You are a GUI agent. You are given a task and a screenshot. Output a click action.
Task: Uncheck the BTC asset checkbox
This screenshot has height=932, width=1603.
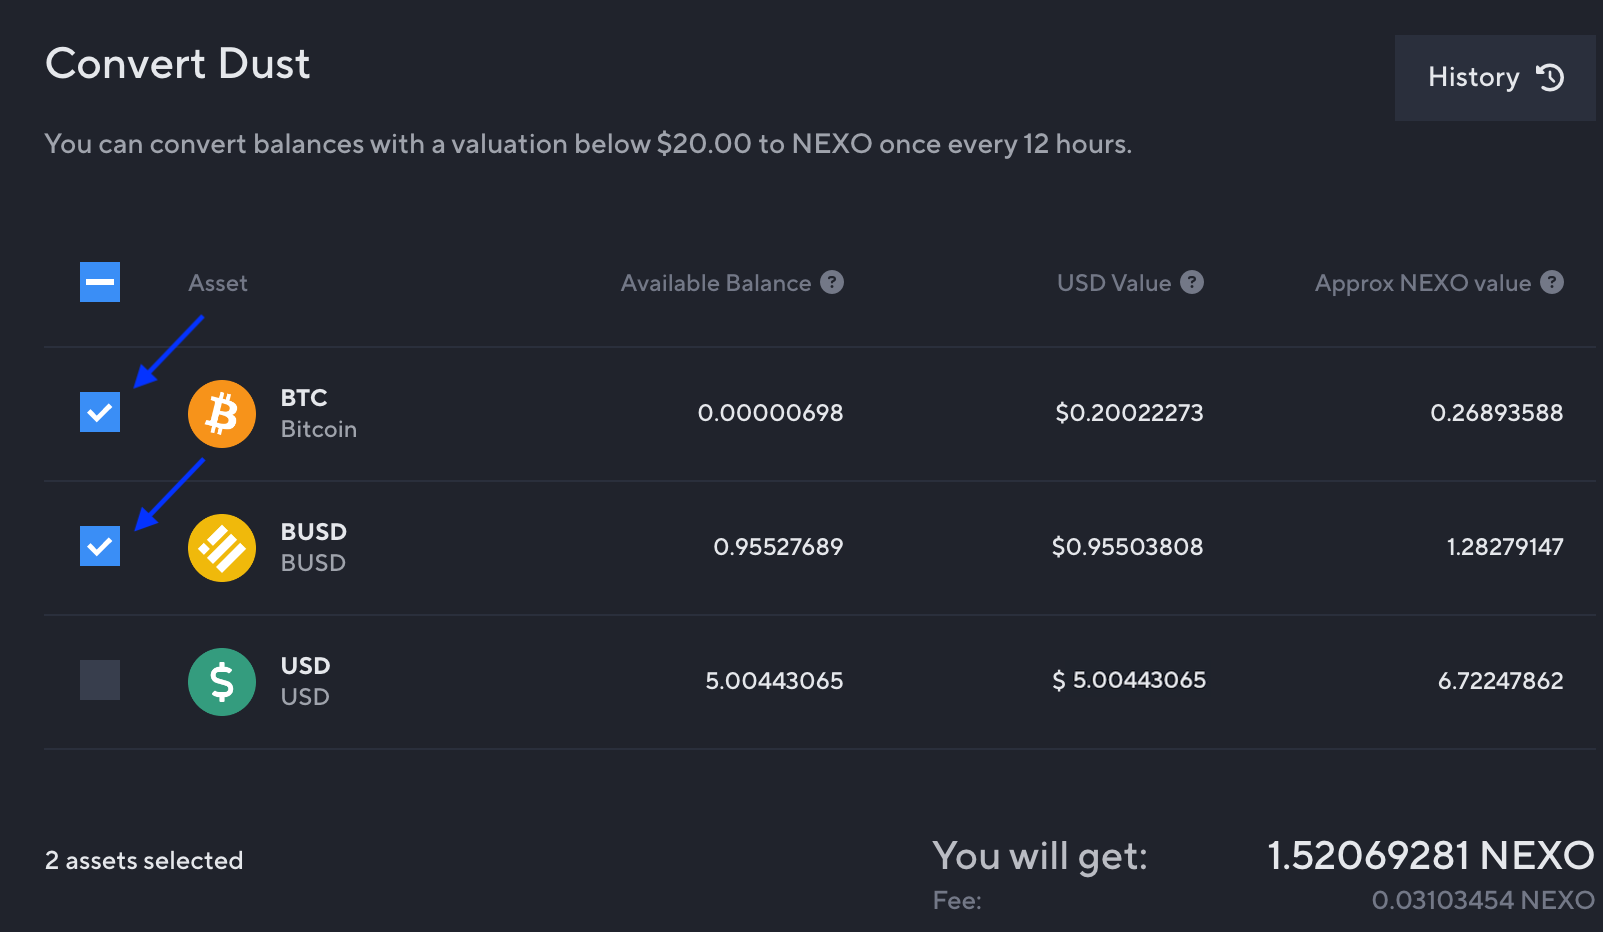(x=99, y=412)
